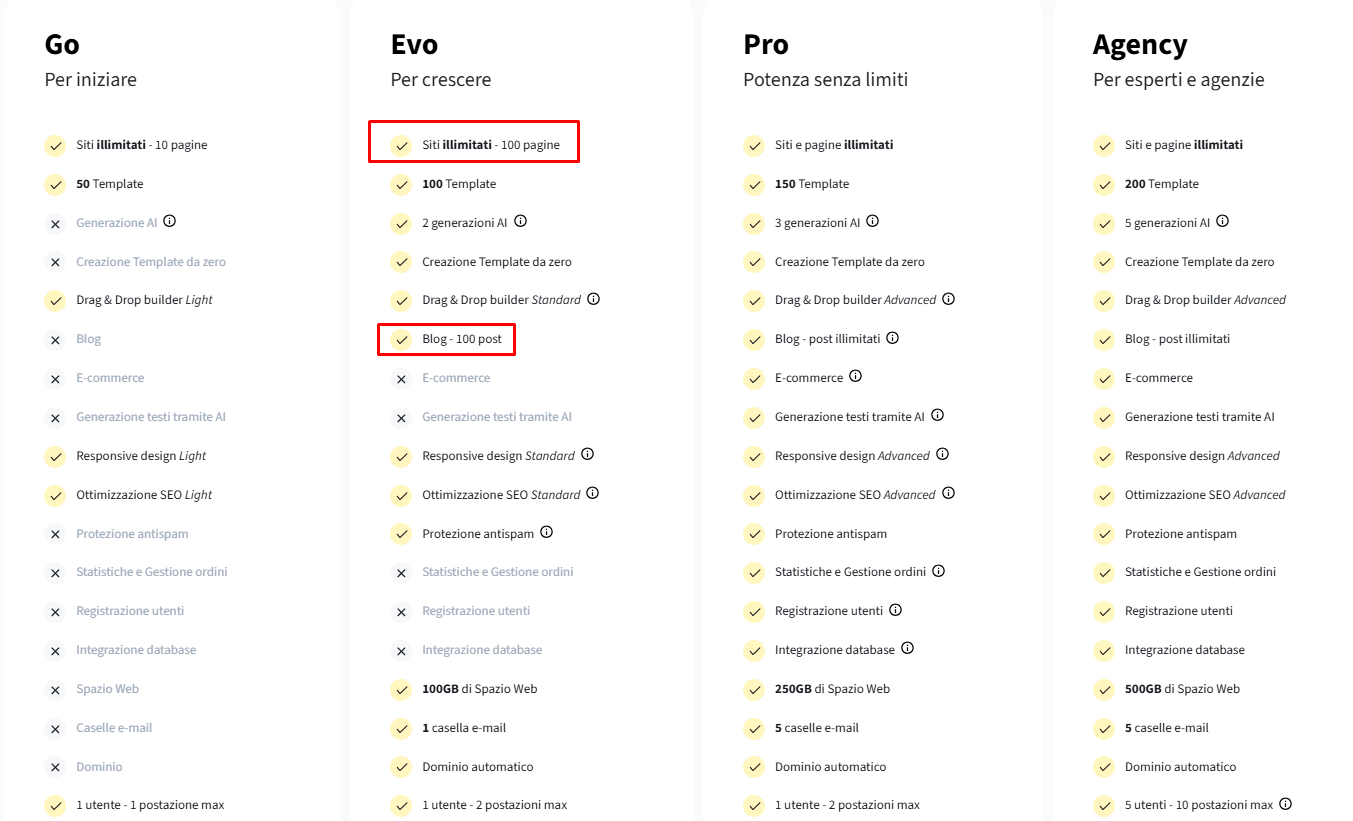Viewport: 1353px width, 821px height.
Task: Click info icon next to Agency 5 utenti
Action: [x=1285, y=804]
